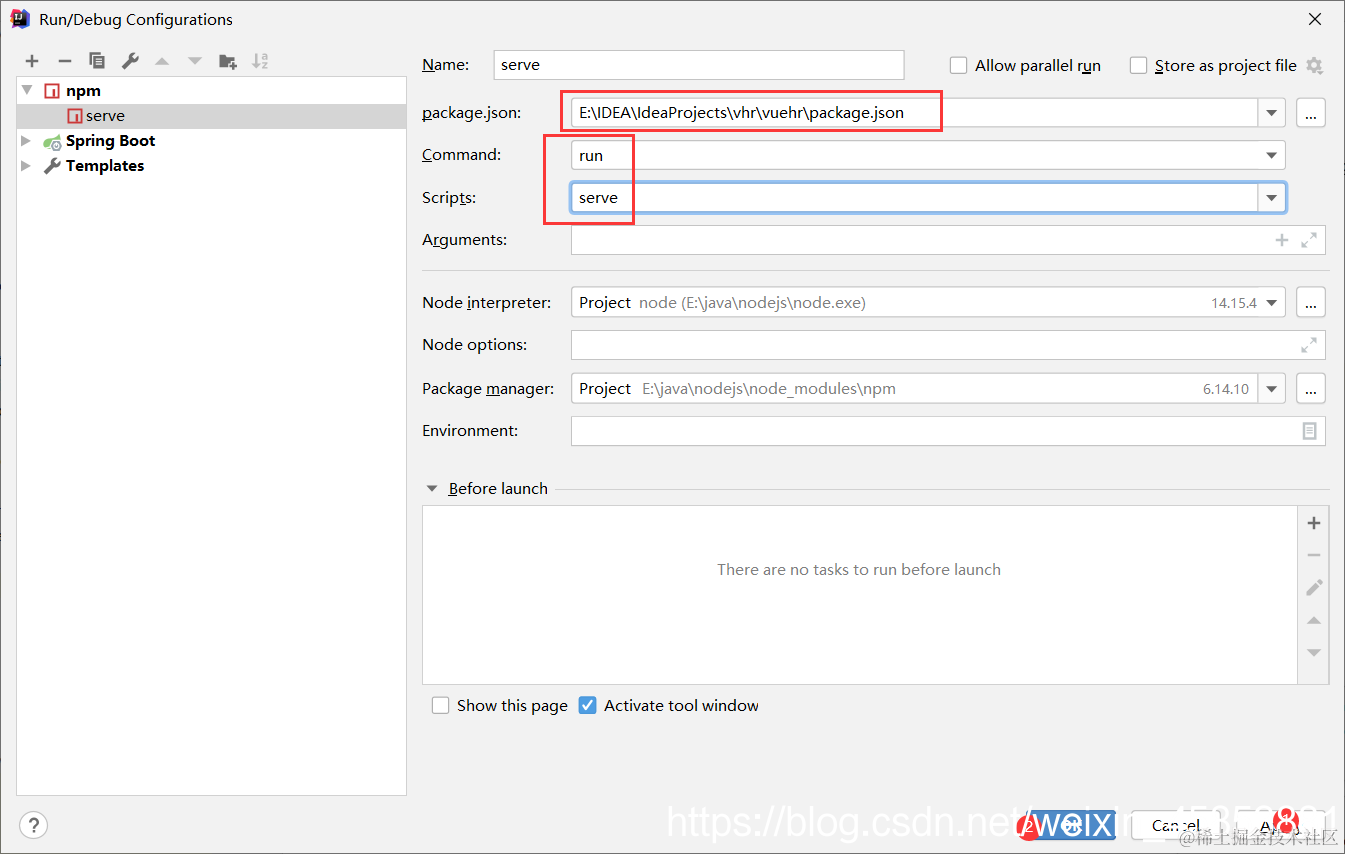
Task: Collapse the npm tree node
Action: (27, 90)
